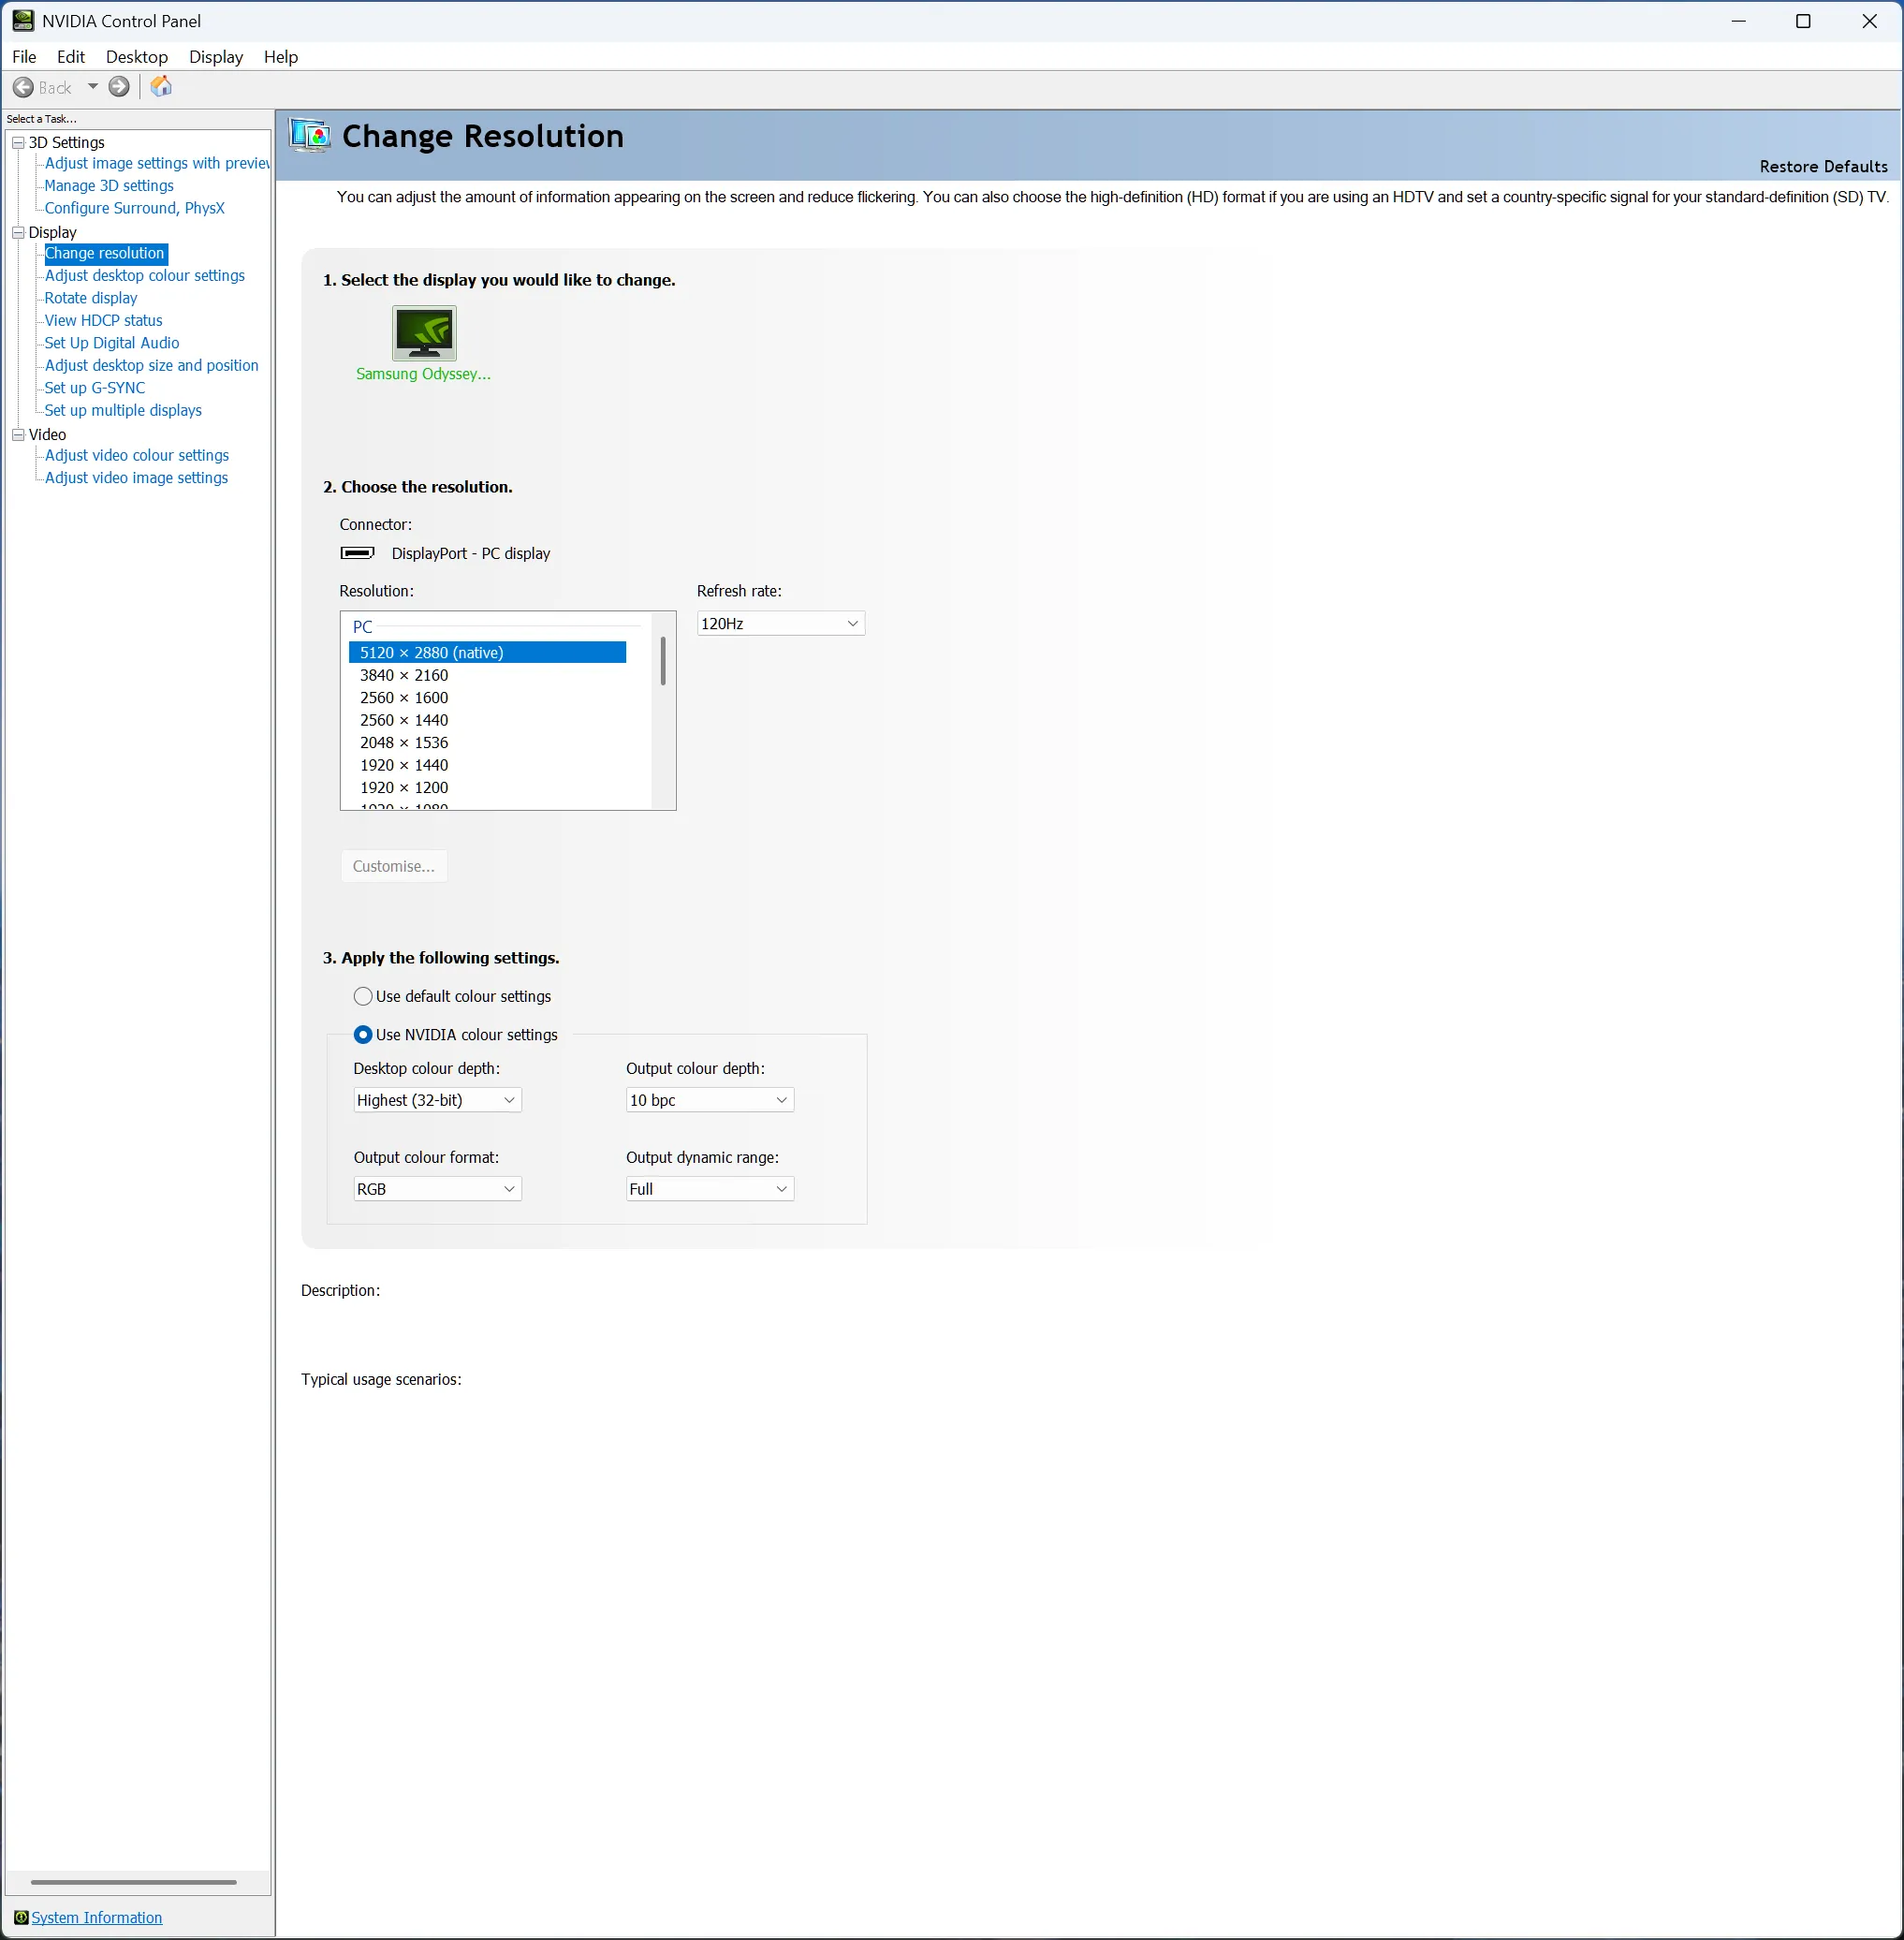The image size is (1904, 1940).
Task: Select resolution 5120 × 2880 (native)
Action: click(x=488, y=653)
